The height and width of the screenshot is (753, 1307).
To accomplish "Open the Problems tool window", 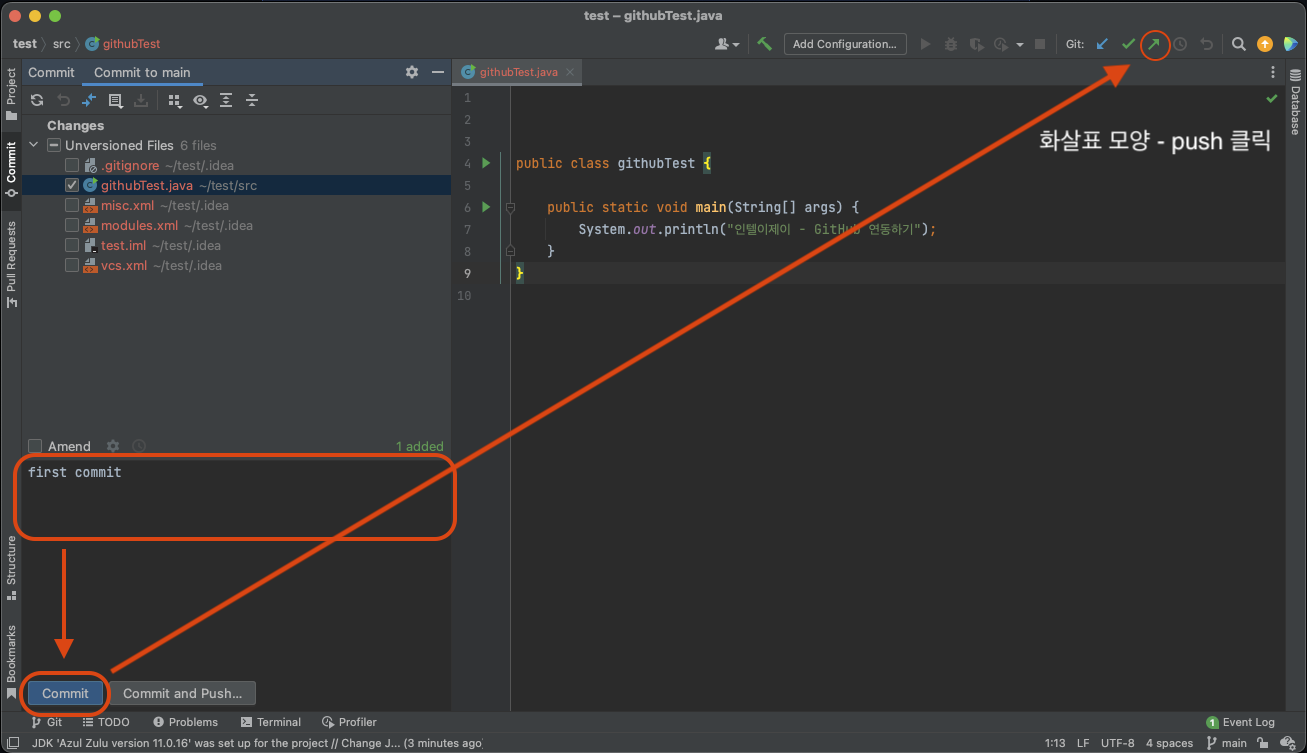I will (x=185, y=722).
